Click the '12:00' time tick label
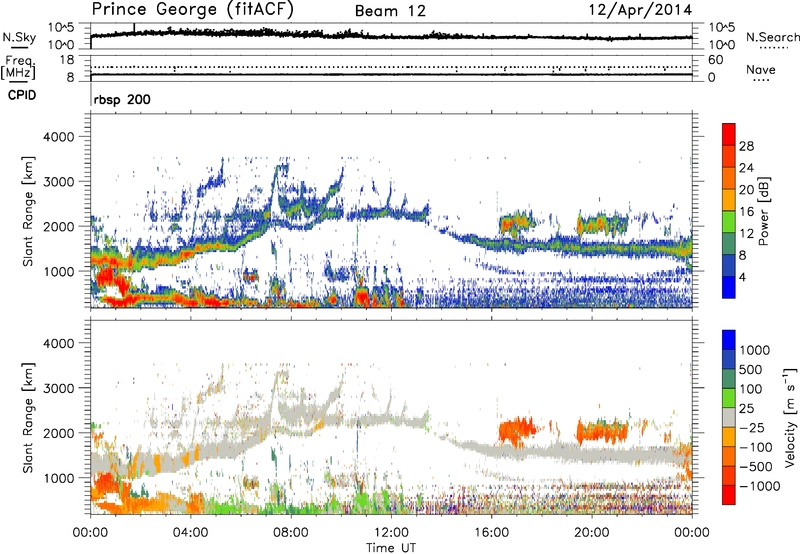 [x=391, y=533]
